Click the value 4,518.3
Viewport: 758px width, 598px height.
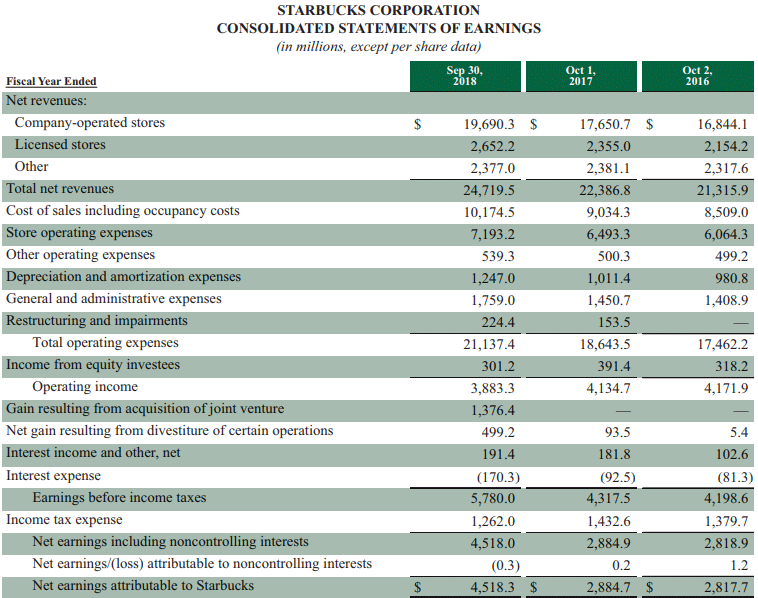[493, 587]
